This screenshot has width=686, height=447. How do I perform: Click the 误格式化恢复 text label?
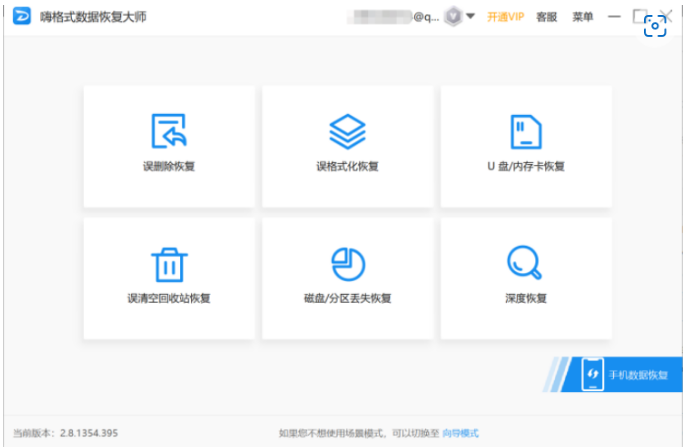(347, 166)
